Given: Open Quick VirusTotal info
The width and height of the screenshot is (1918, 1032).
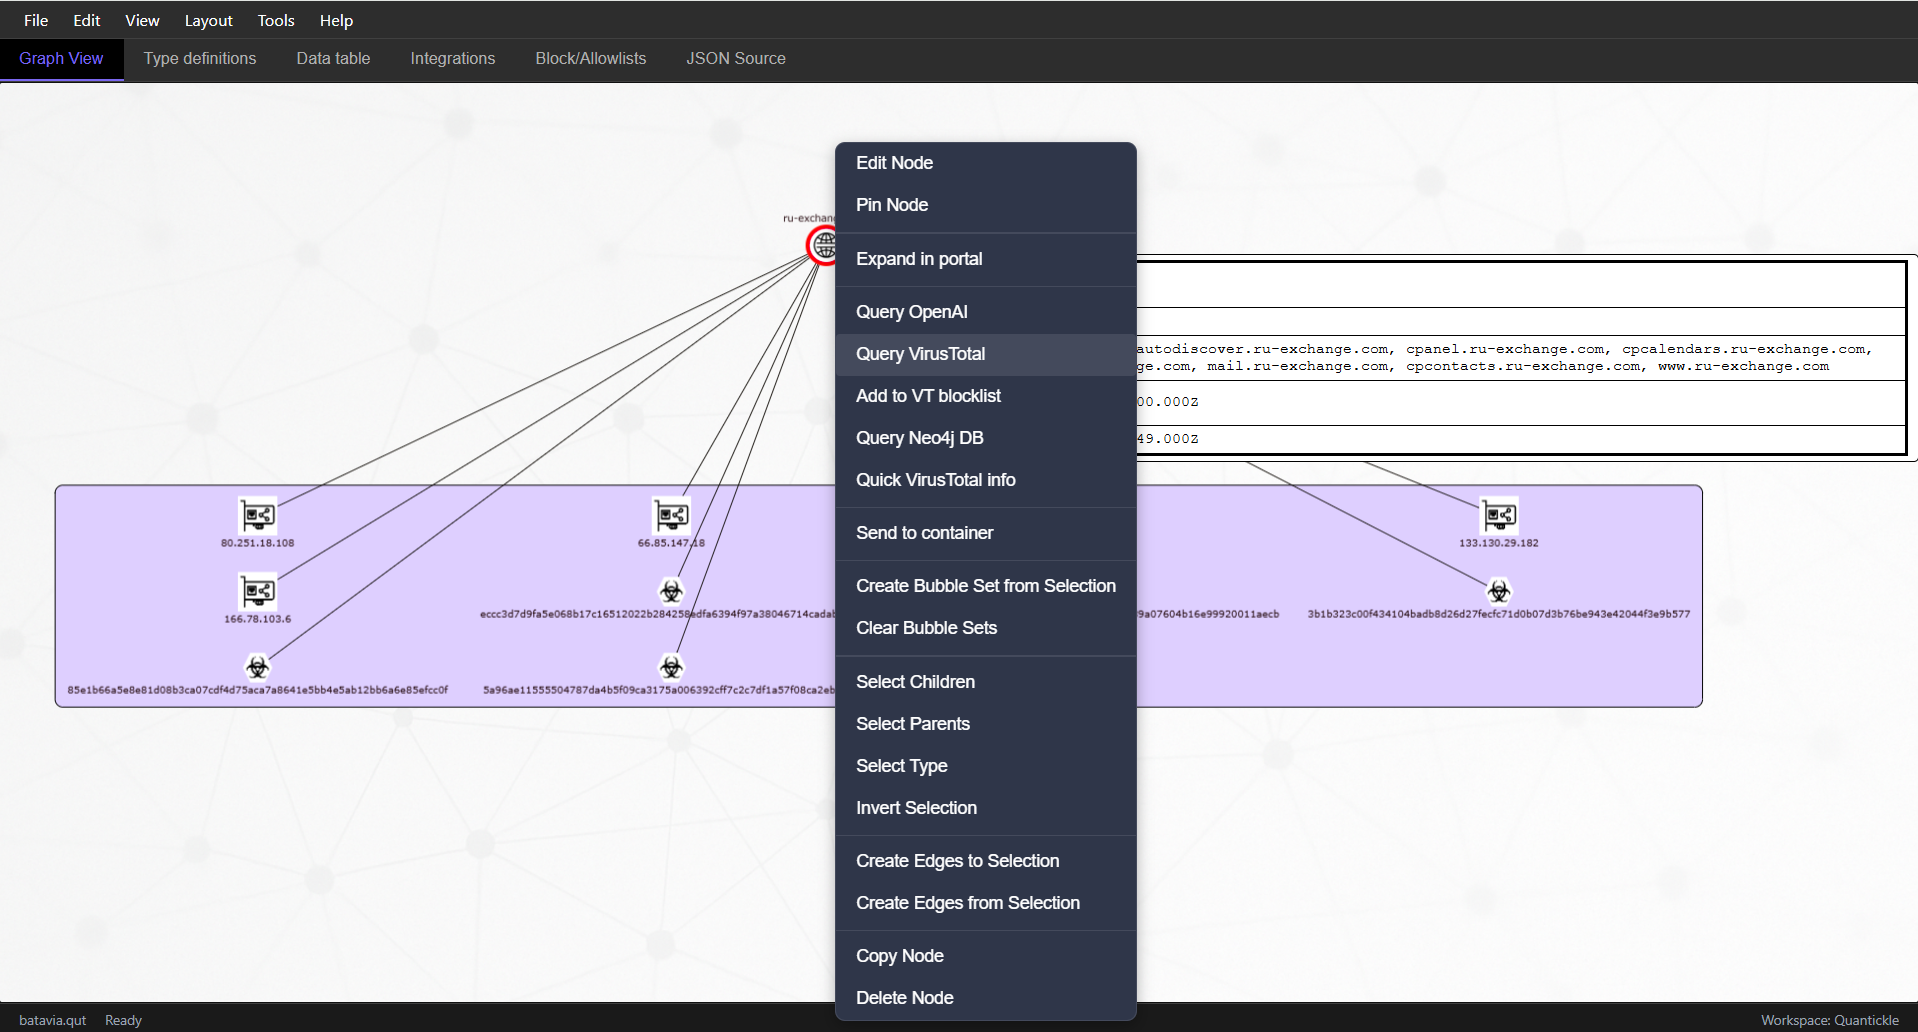Looking at the screenshot, I should click(x=986, y=480).
